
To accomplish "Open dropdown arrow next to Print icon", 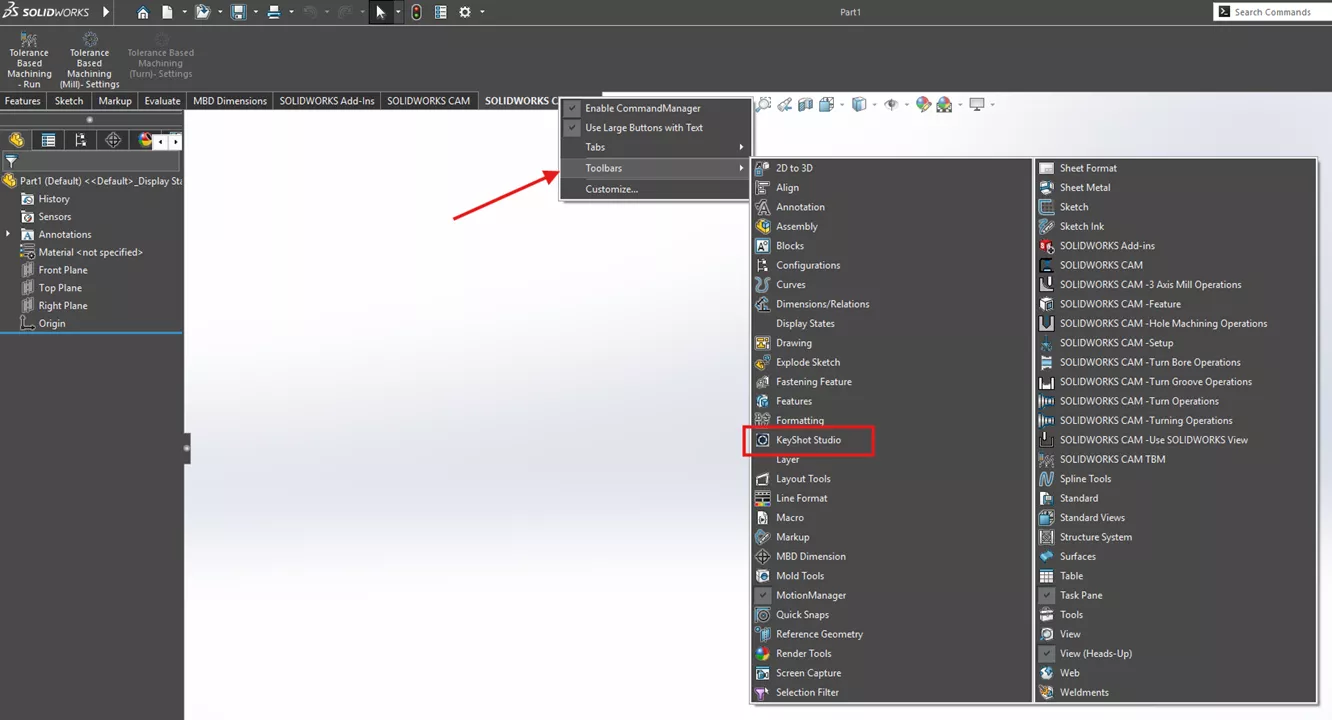I will (291, 12).
